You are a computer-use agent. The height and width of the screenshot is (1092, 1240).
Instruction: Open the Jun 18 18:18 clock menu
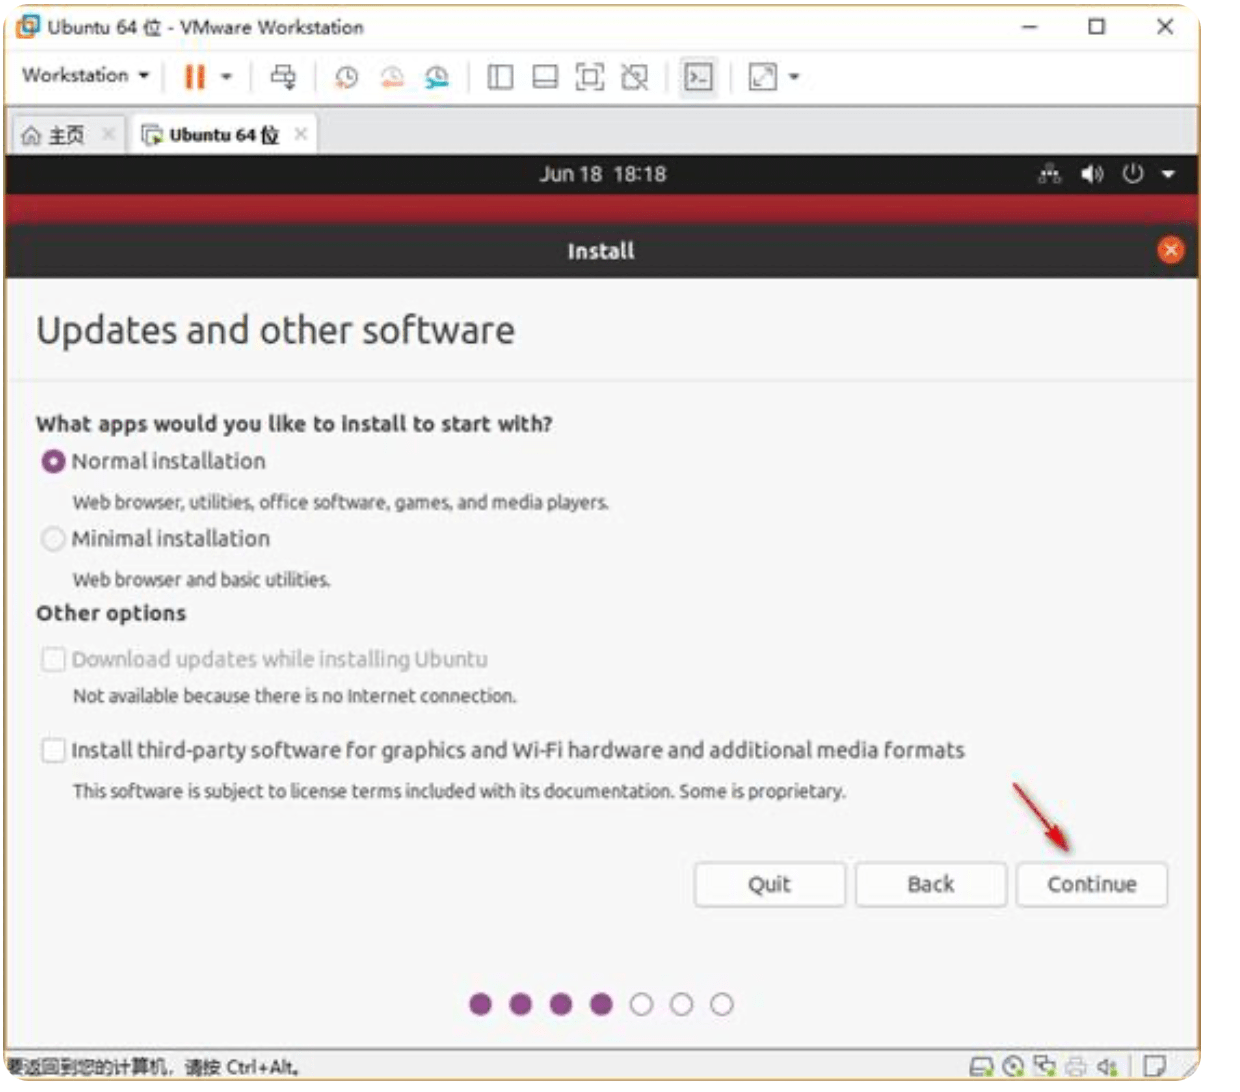[x=603, y=175]
